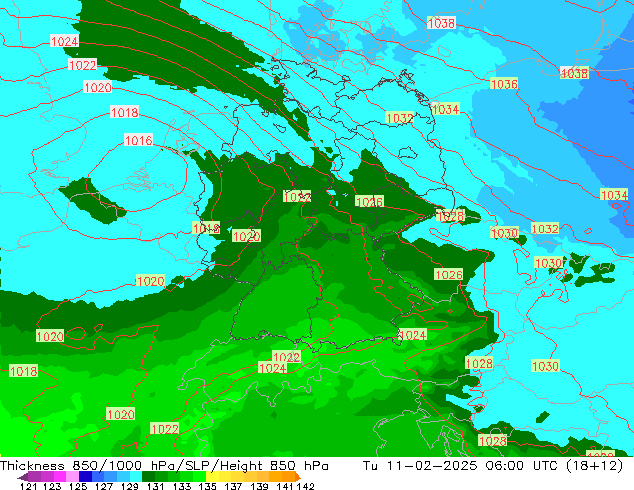Click the 1022 label directly above a 1024 label
634x490 pixels.
(286, 357)
